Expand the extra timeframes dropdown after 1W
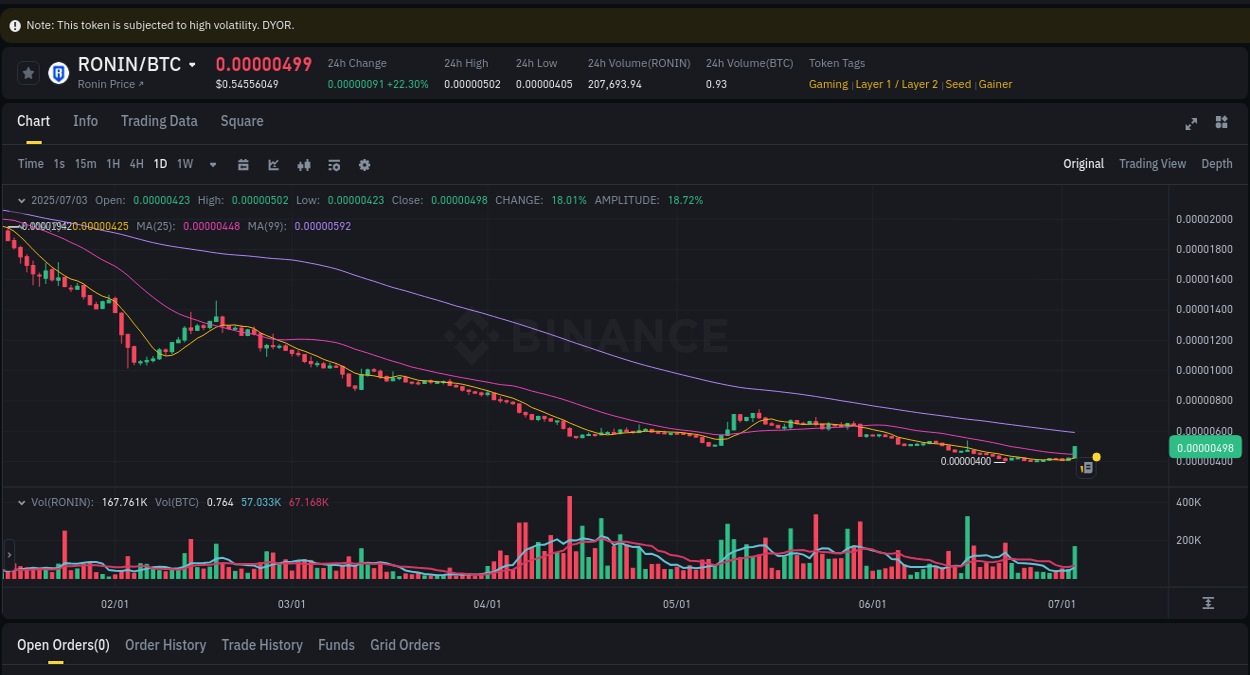The height and width of the screenshot is (675, 1250). point(212,164)
